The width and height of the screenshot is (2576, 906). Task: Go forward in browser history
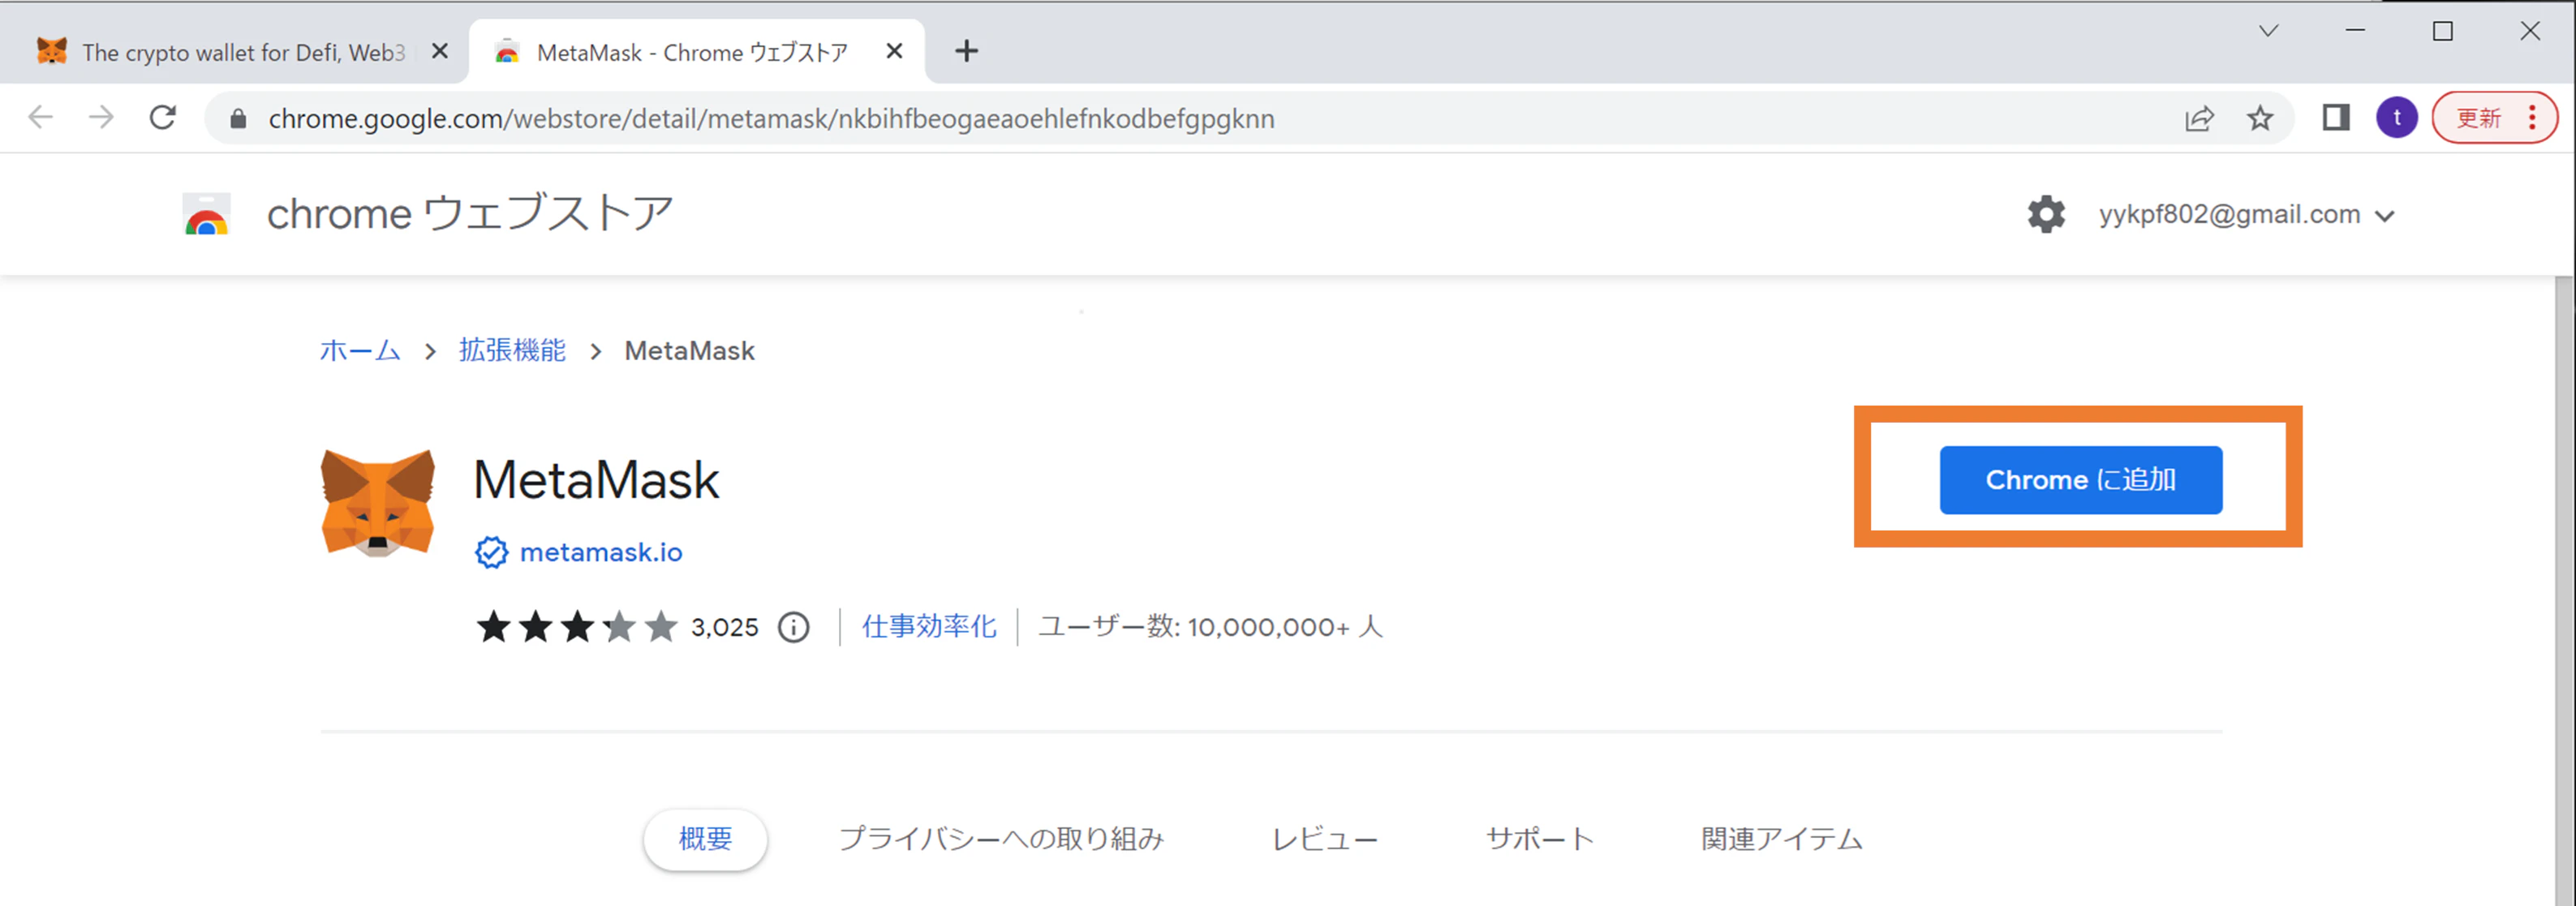(x=101, y=118)
